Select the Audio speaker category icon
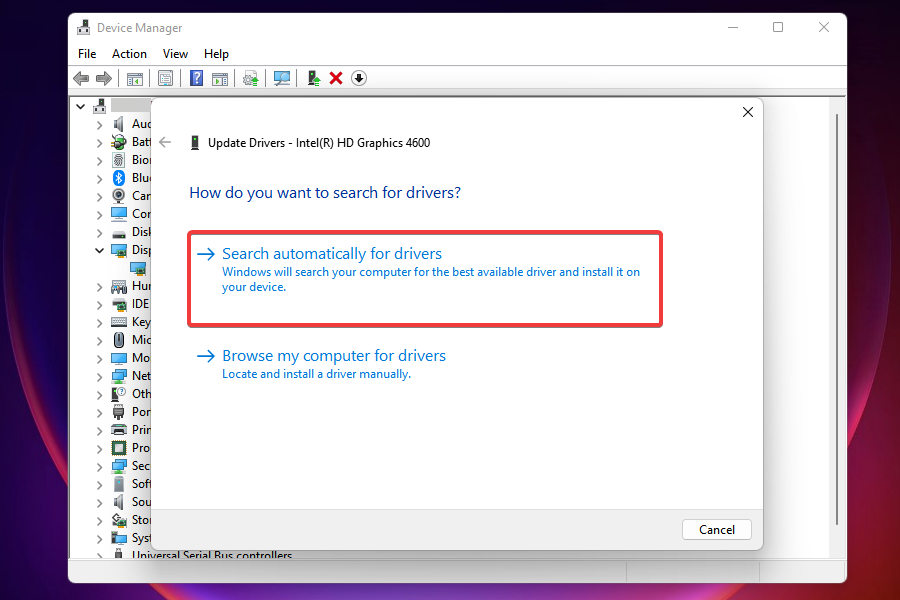The image size is (900, 600). pos(119,124)
